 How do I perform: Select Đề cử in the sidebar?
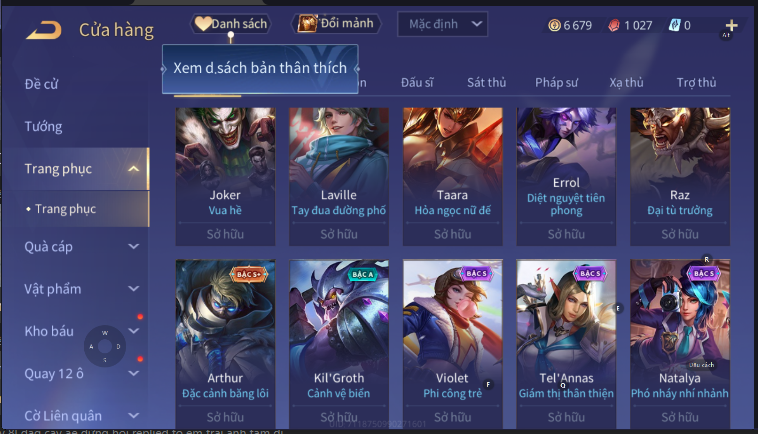tap(41, 84)
